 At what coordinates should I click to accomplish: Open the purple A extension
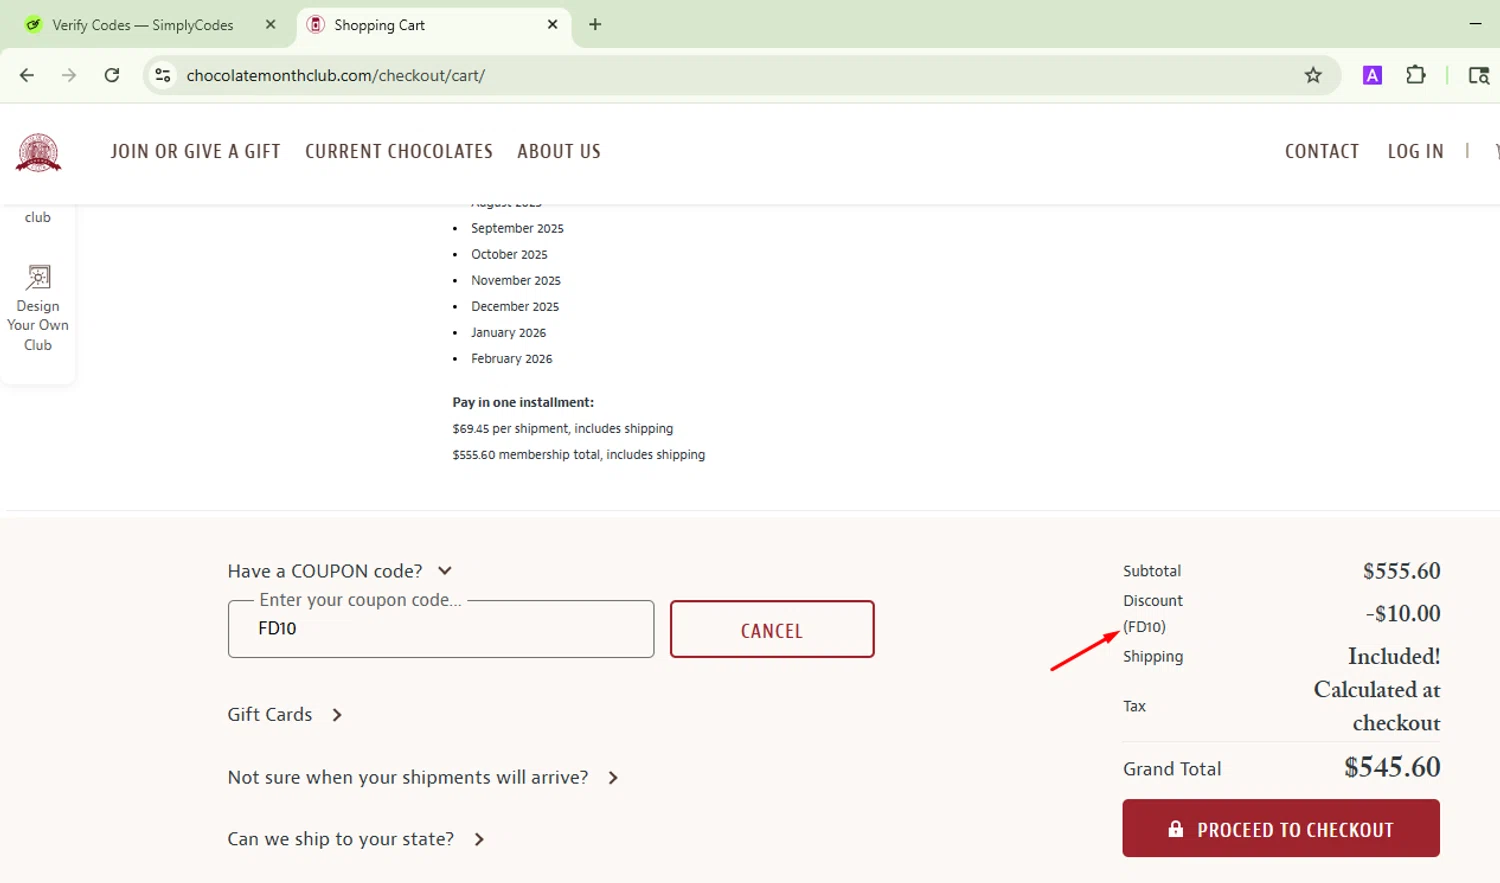tap(1372, 75)
